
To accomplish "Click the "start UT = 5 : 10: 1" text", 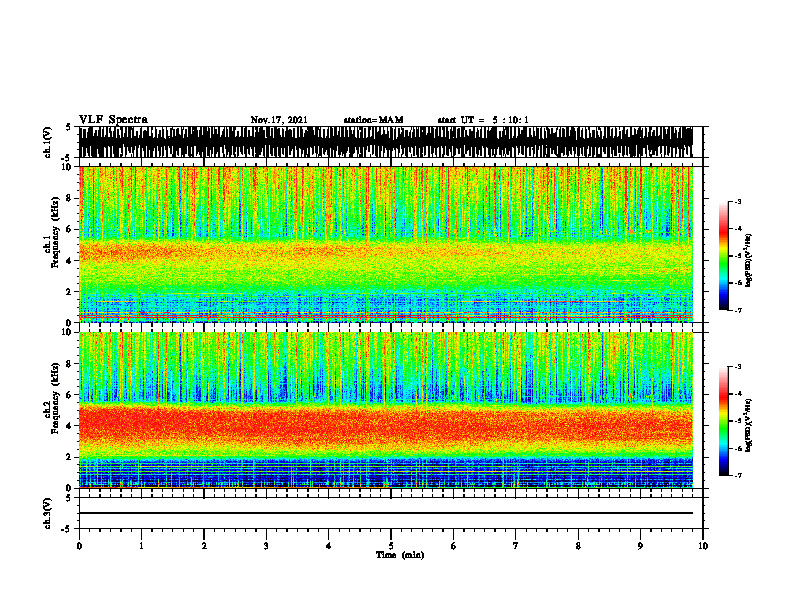I will pos(483,120).
